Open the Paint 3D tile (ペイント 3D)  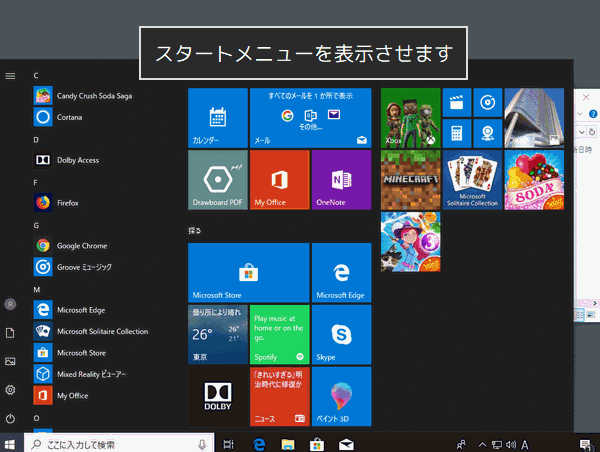coord(340,396)
